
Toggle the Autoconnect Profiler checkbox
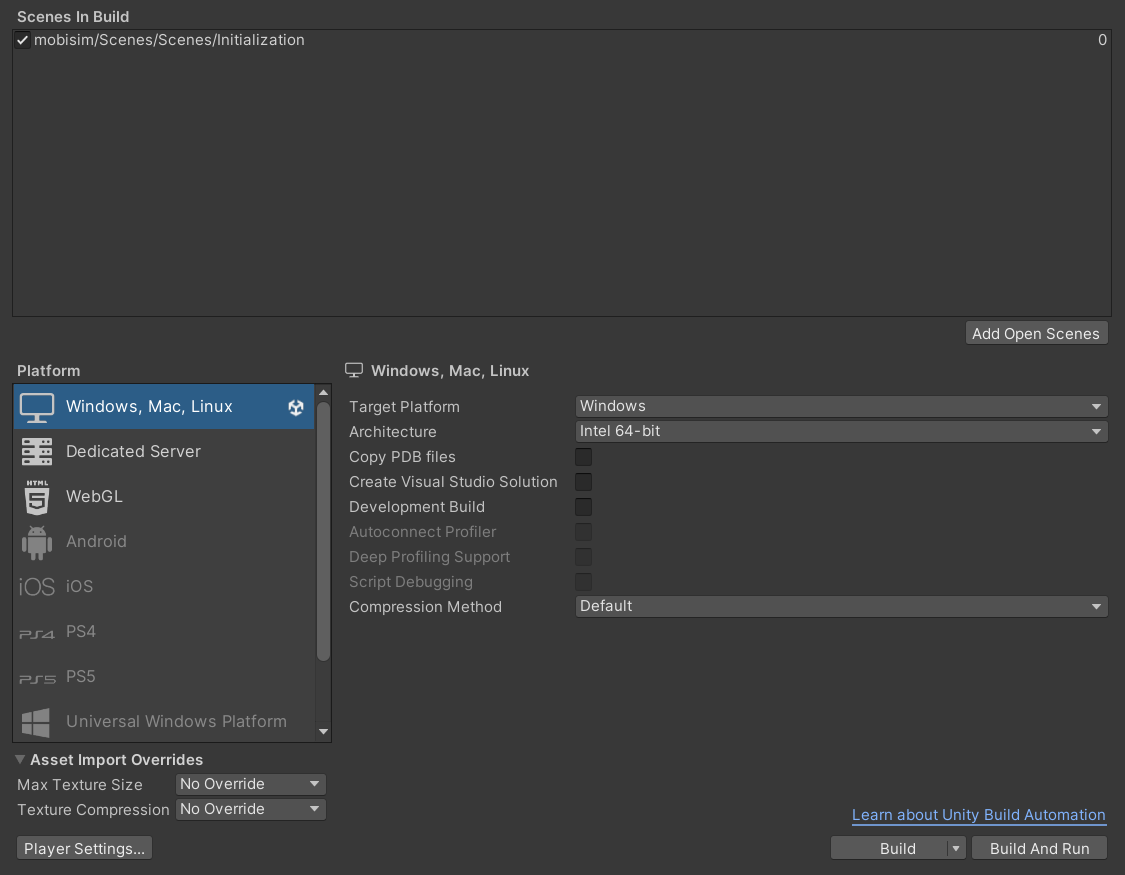[583, 532]
